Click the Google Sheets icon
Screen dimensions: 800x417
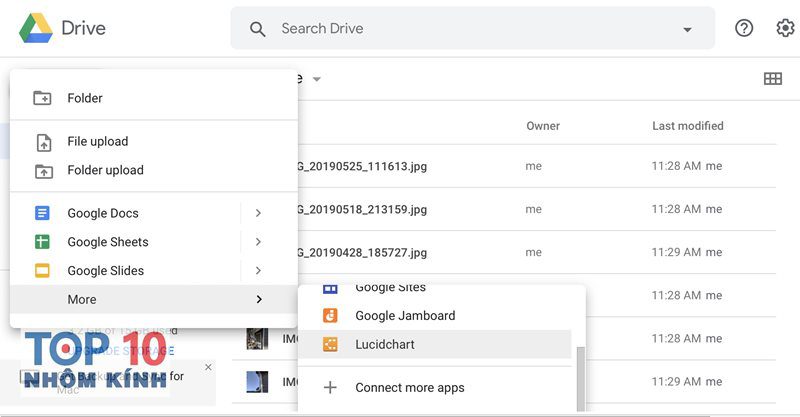coord(42,241)
